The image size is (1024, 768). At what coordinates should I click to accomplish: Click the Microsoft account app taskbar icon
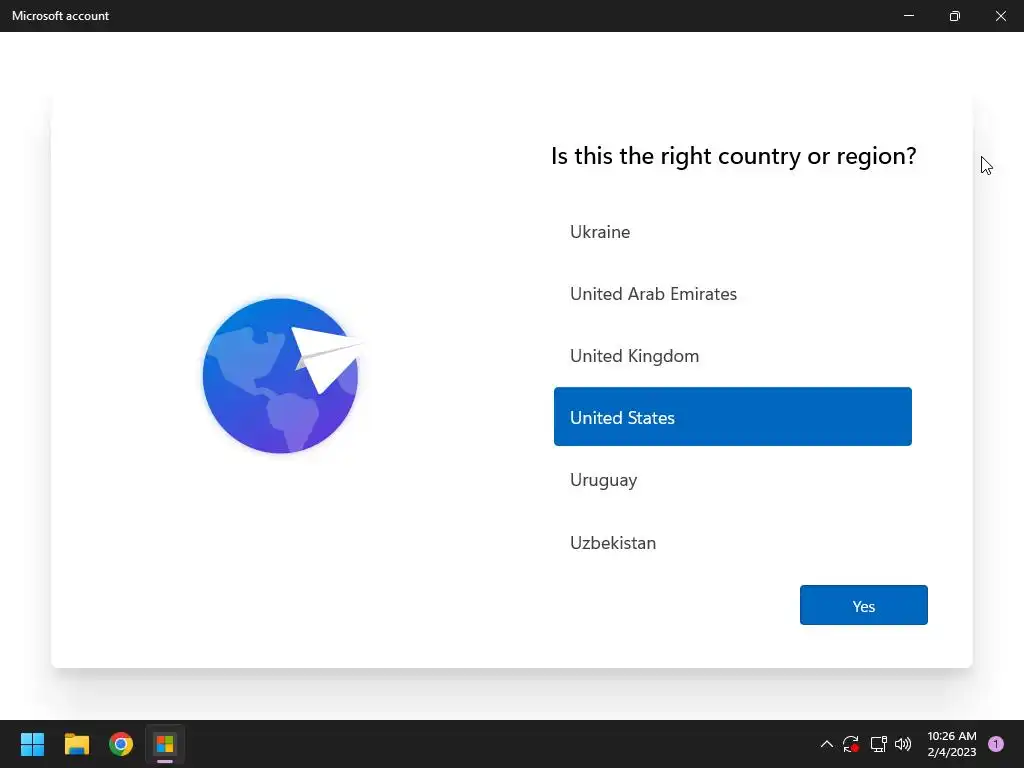coord(165,744)
